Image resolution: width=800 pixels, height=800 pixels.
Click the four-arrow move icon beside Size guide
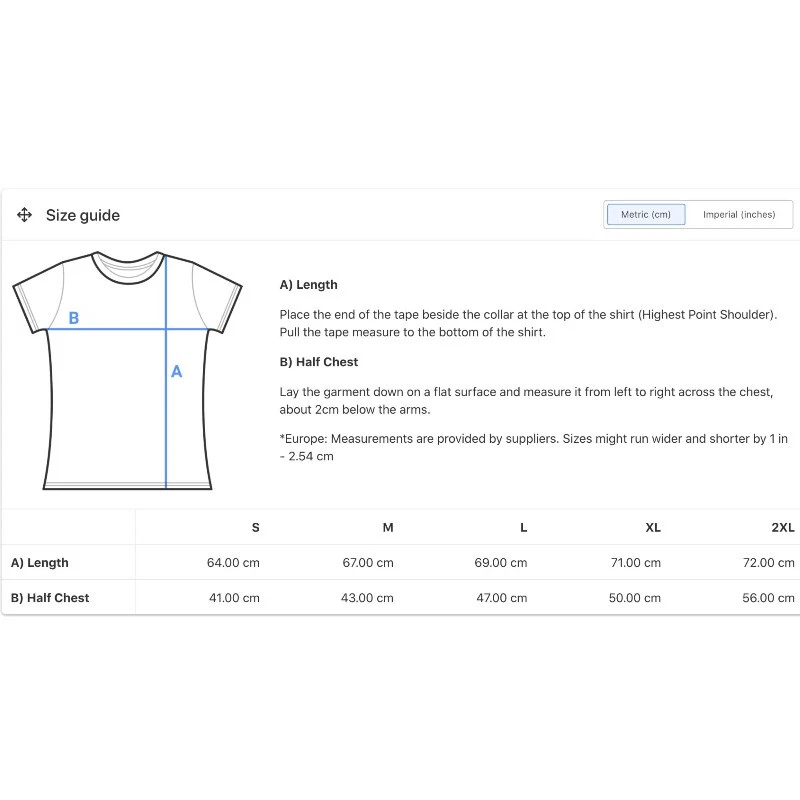pos(24,215)
